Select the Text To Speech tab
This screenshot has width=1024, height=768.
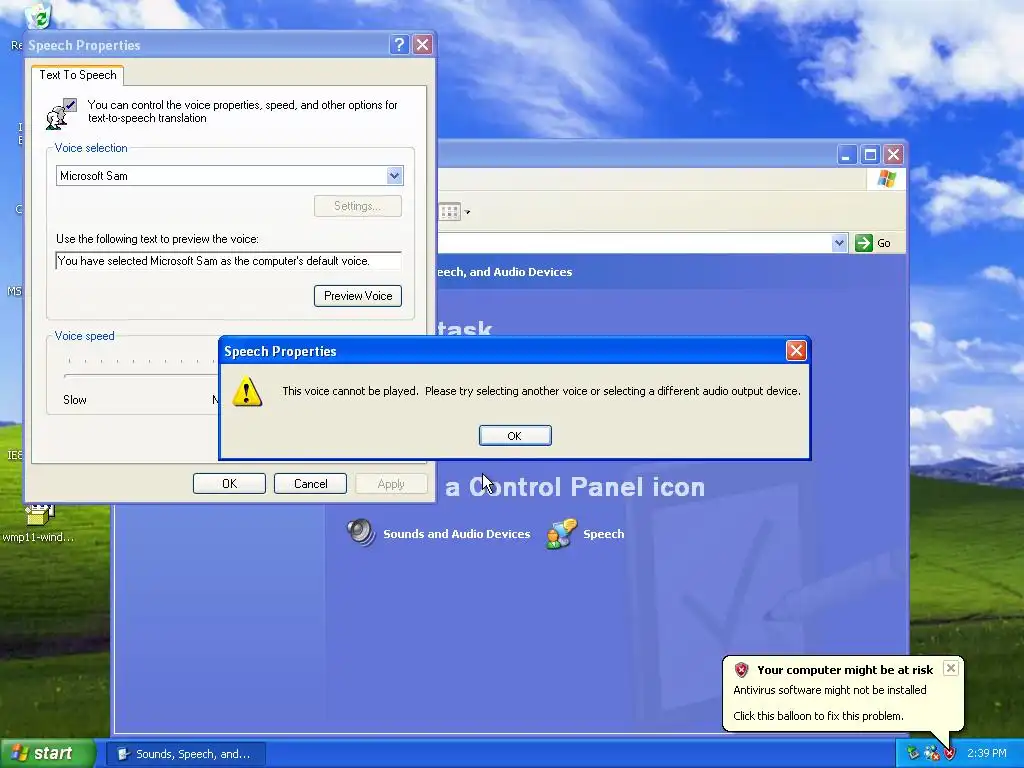[x=78, y=74]
